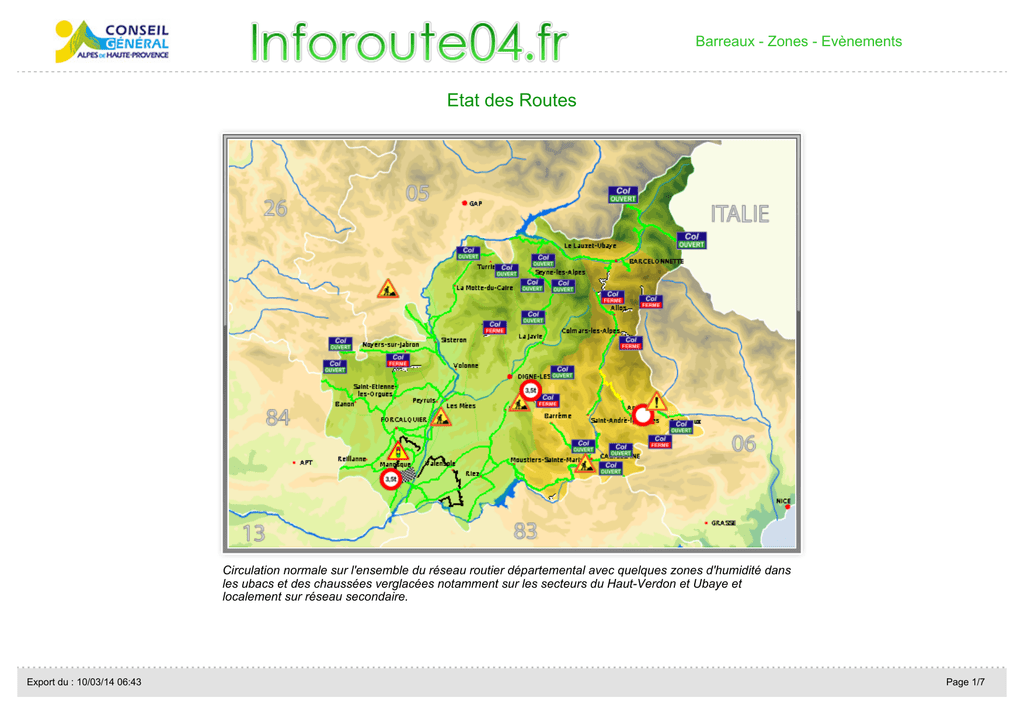Select the traffic light warning sign above Manosque
Viewport: 1024px width, 725px height.
pos(398,451)
